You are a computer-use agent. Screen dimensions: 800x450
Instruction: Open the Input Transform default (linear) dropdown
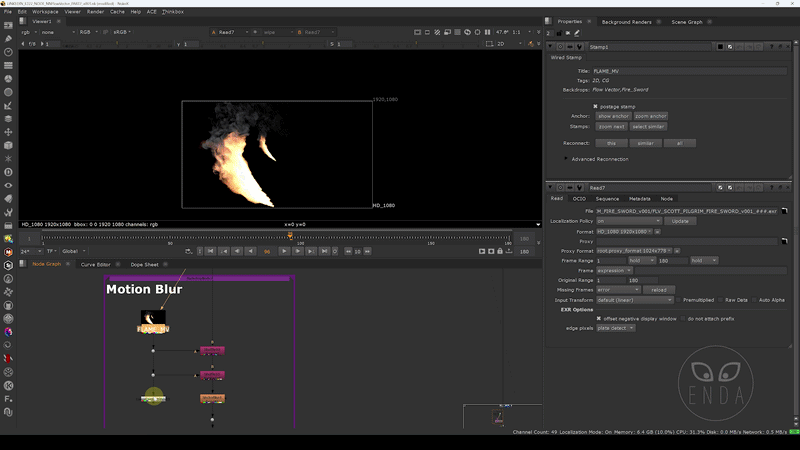point(635,300)
